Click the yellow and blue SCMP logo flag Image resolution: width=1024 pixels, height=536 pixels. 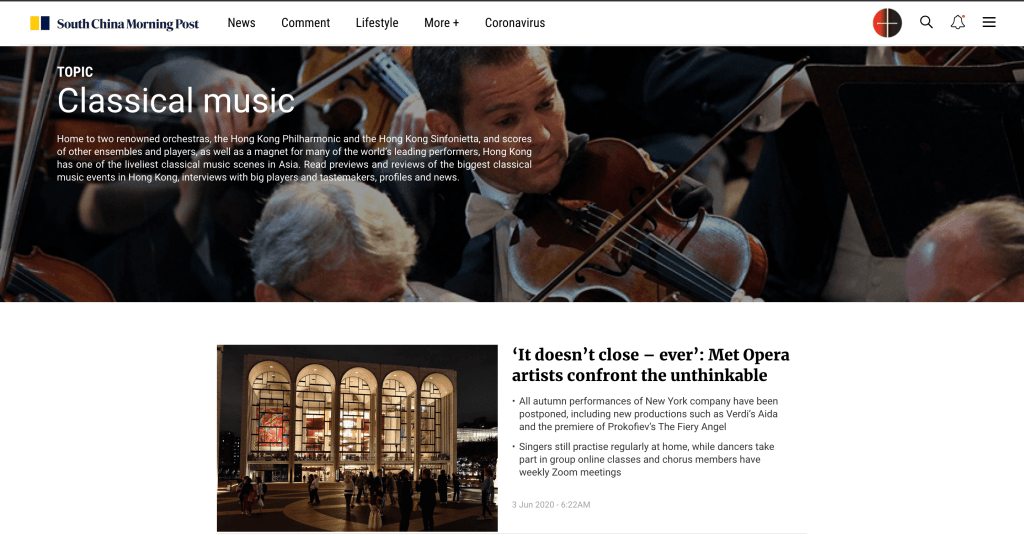[40, 24]
